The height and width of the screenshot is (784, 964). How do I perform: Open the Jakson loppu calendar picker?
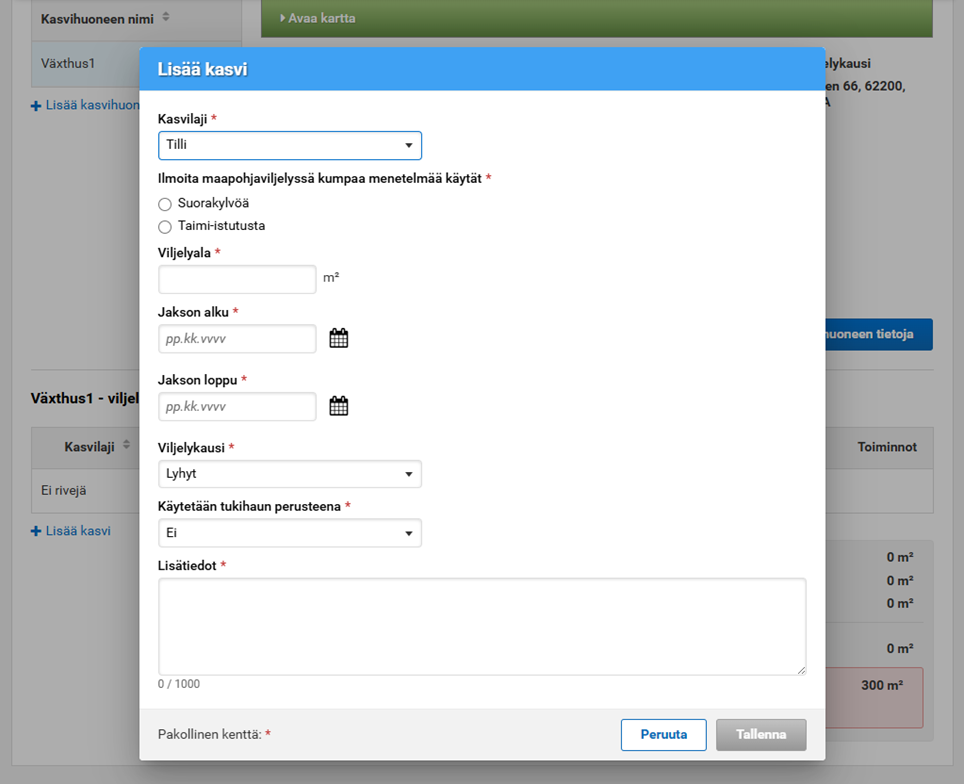coord(339,406)
